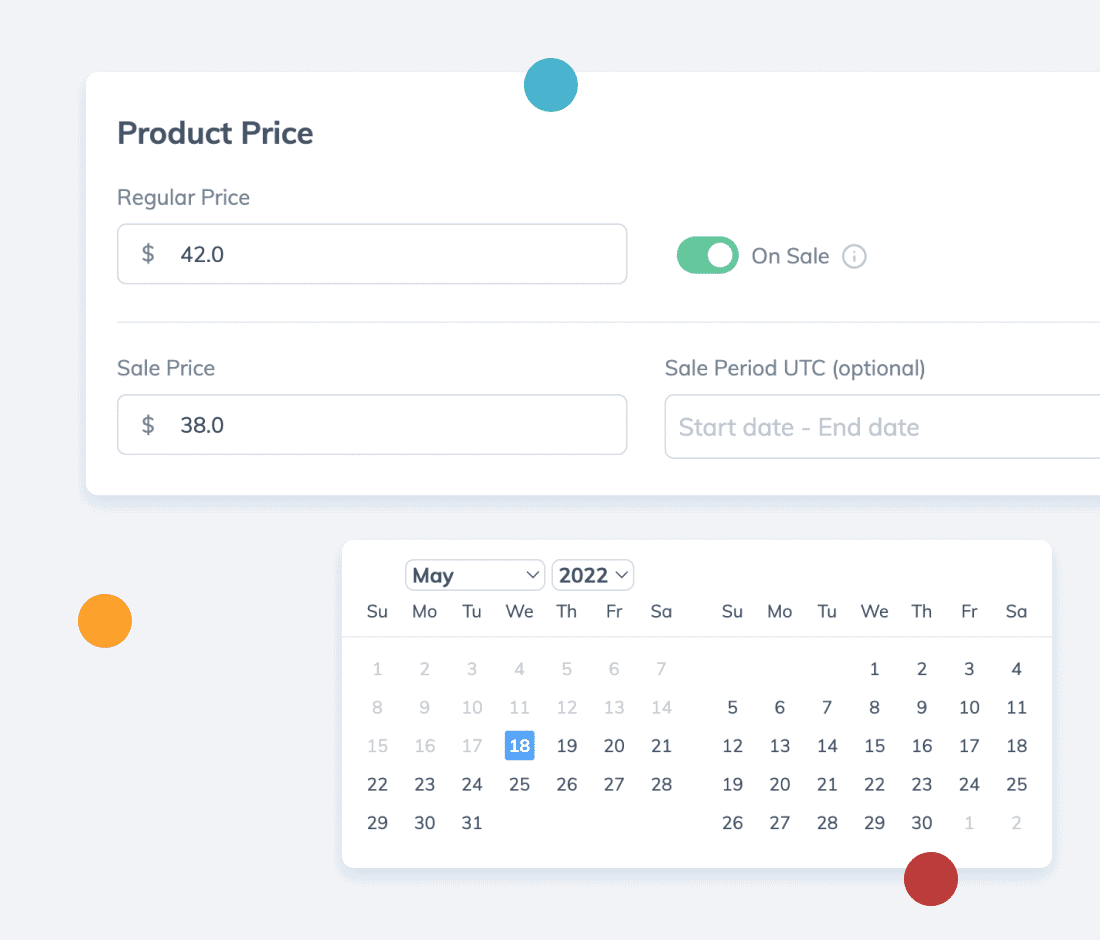Open the 2022 year dropdown
The height and width of the screenshot is (940, 1100).
pyautogui.click(x=593, y=575)
